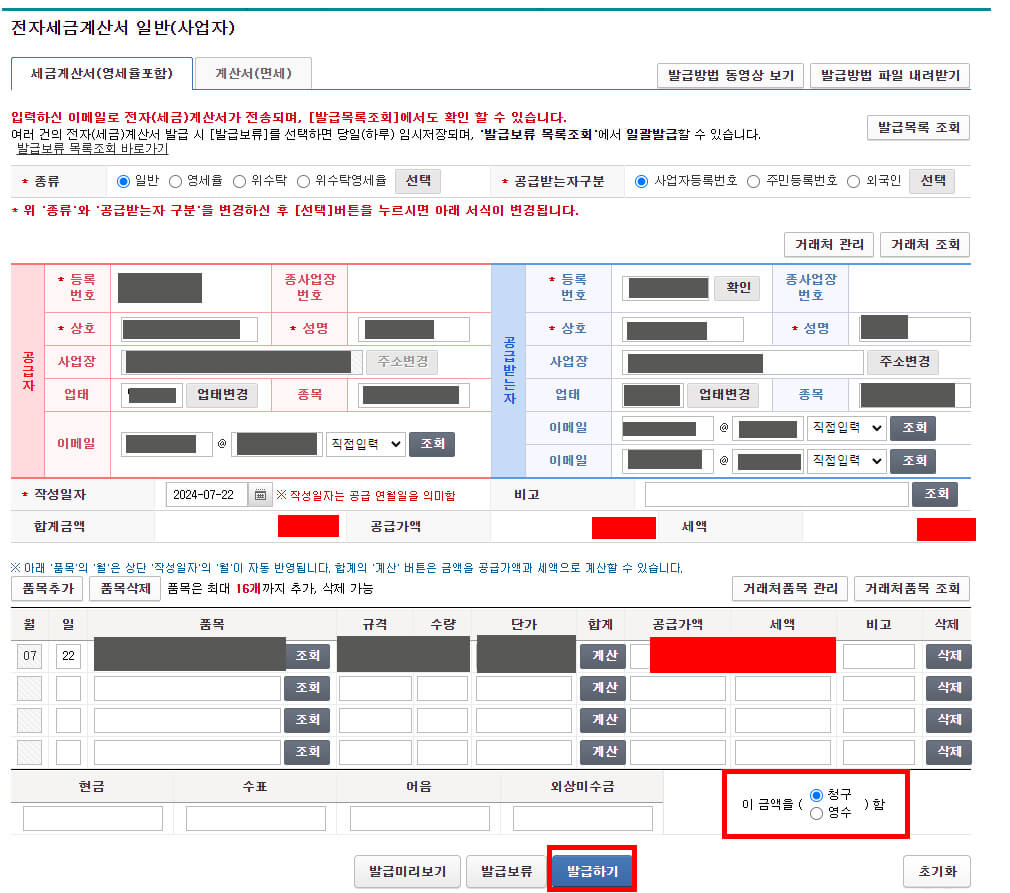Open 거래처품목 관리
The width and height of the screenshot is (1010, 893).
click(x=789, y=588)
